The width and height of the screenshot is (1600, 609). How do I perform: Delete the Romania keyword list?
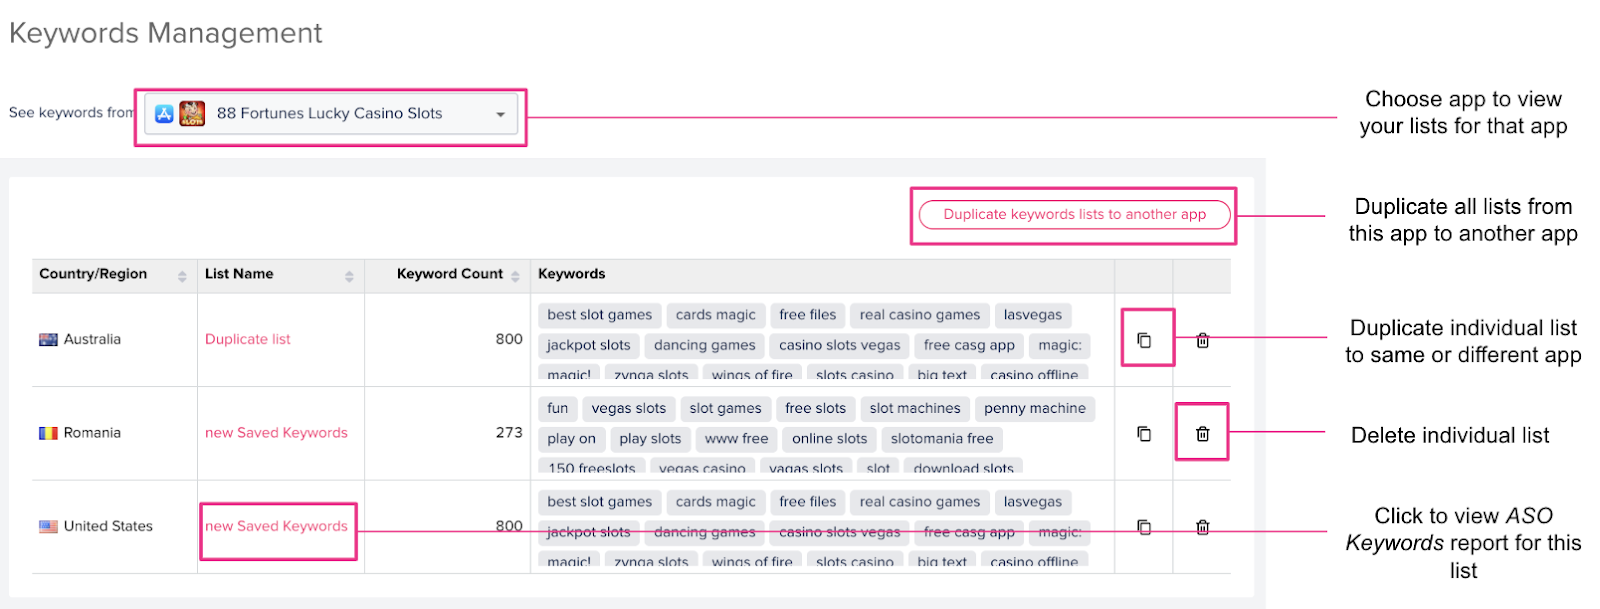[x=1202, y=433]
